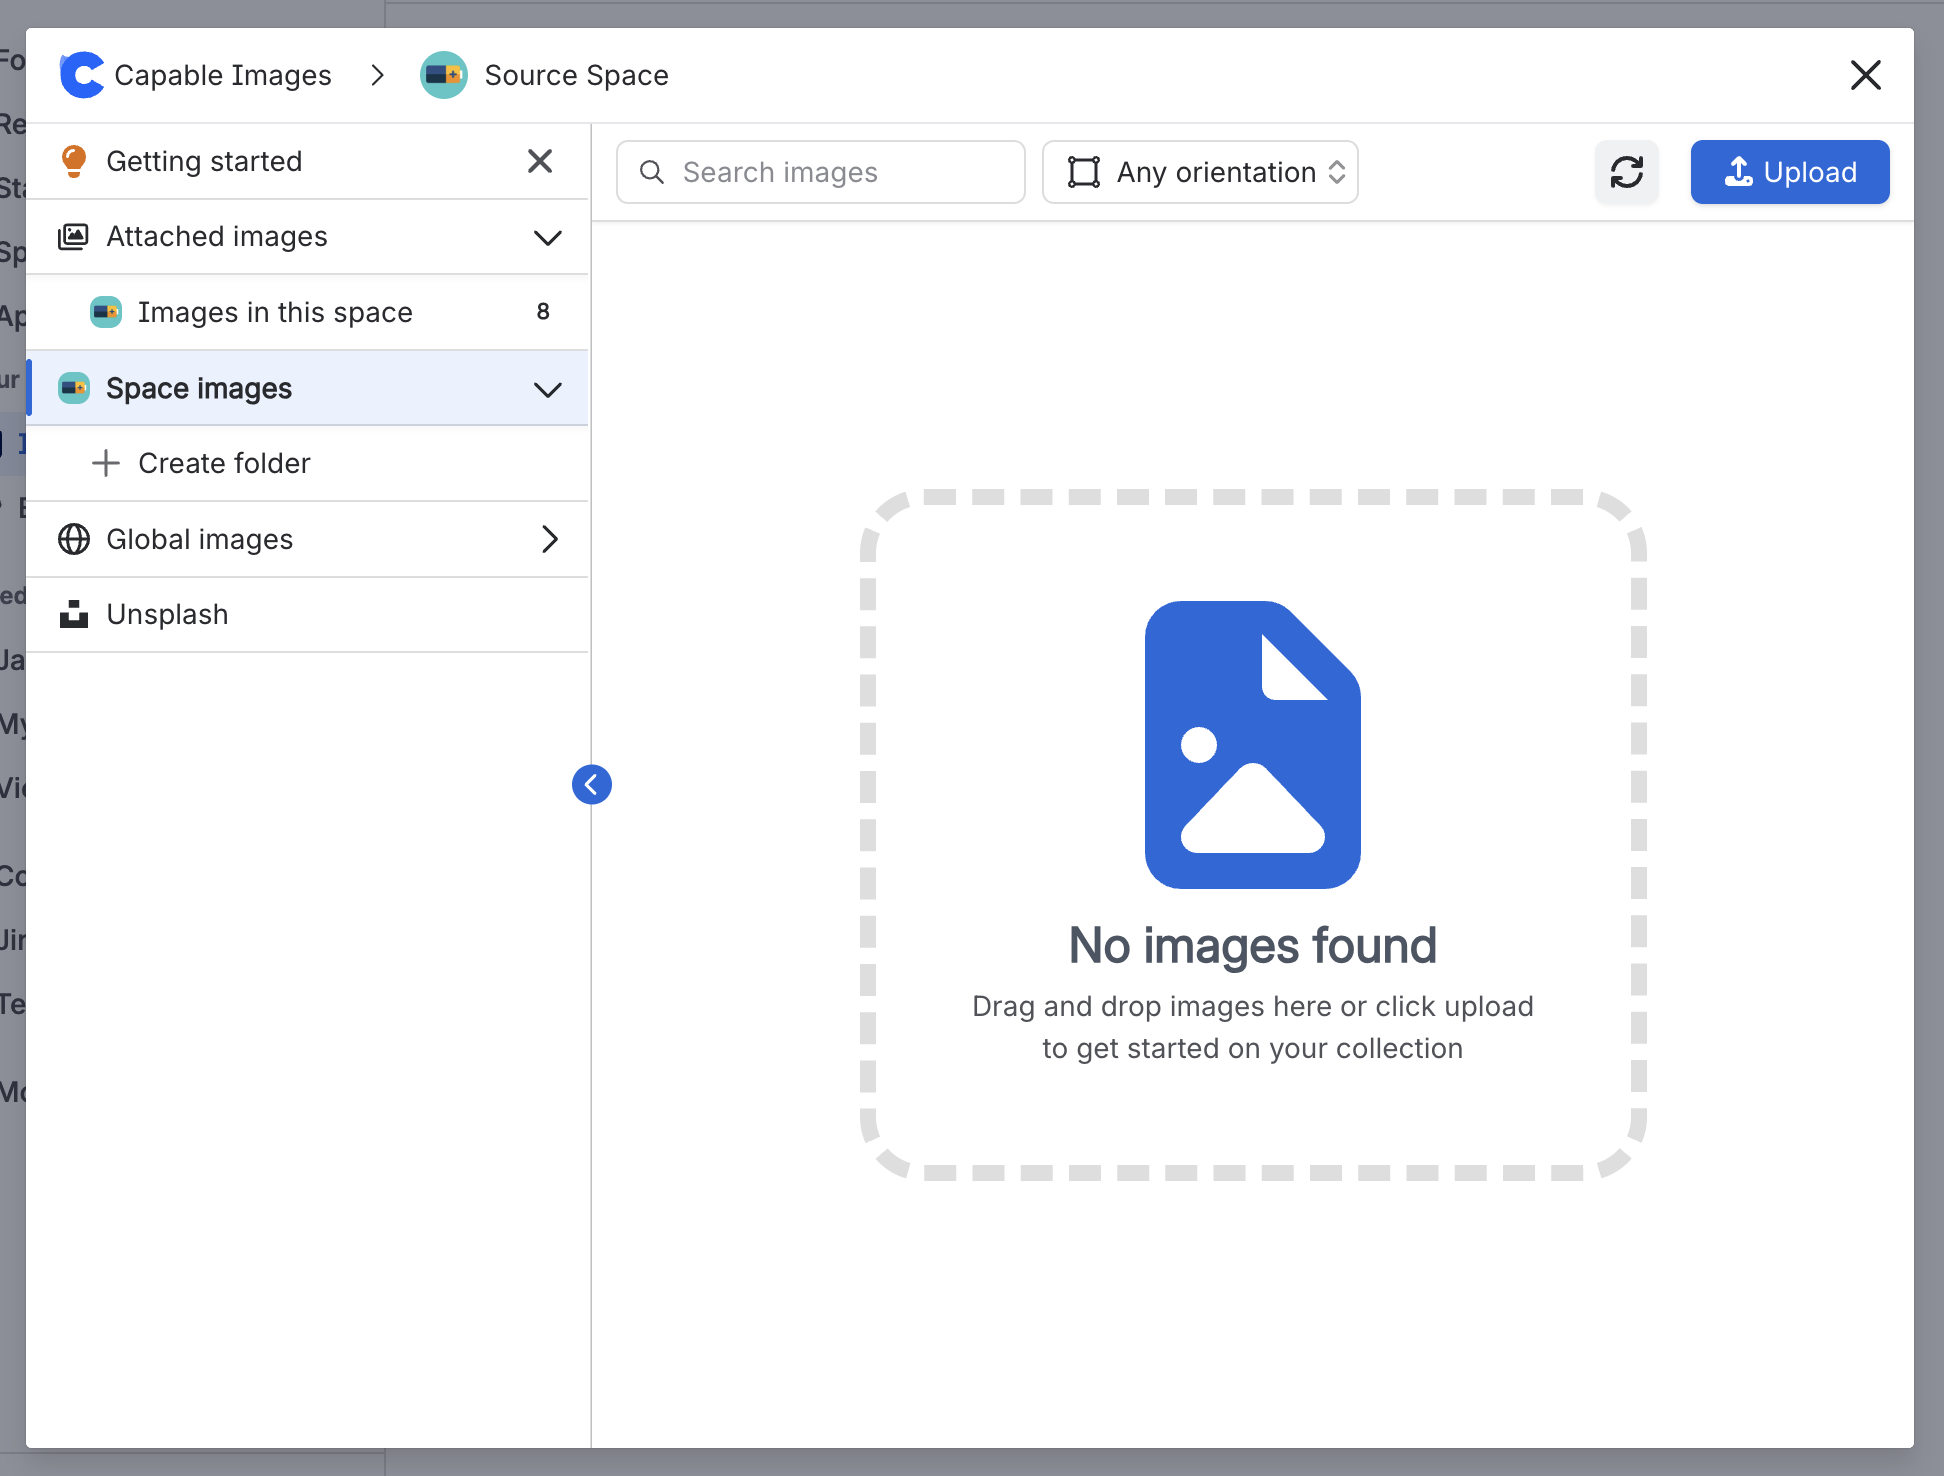Open the Any orientation dropdown

(x=1199, y=172)
